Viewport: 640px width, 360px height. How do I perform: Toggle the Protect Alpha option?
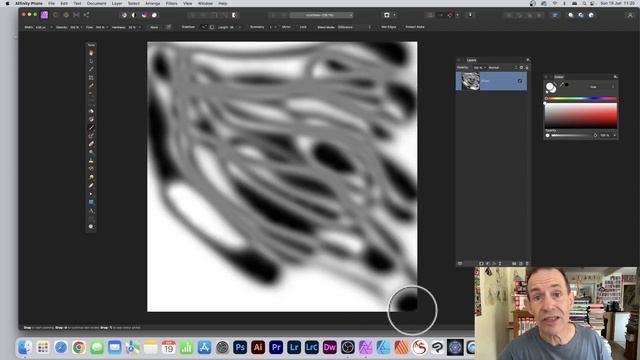tap(415, 27)
